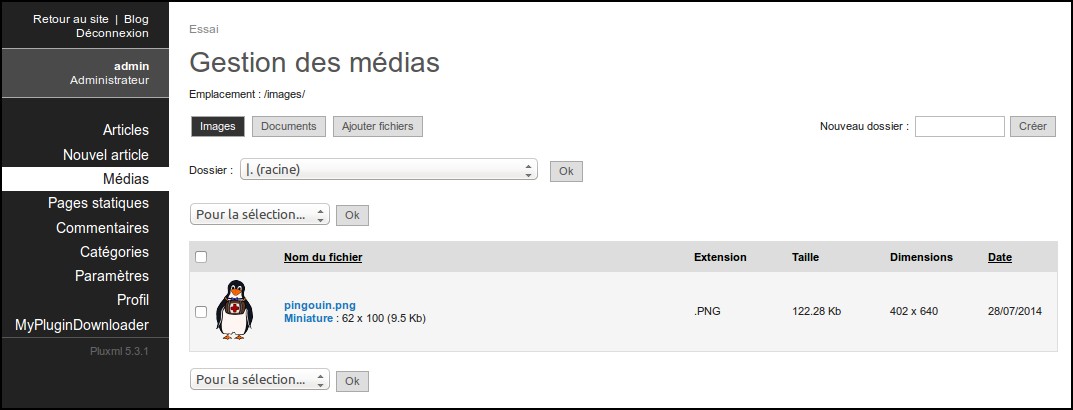
Task: Check the box for pingouin.png
Action: 201,312
